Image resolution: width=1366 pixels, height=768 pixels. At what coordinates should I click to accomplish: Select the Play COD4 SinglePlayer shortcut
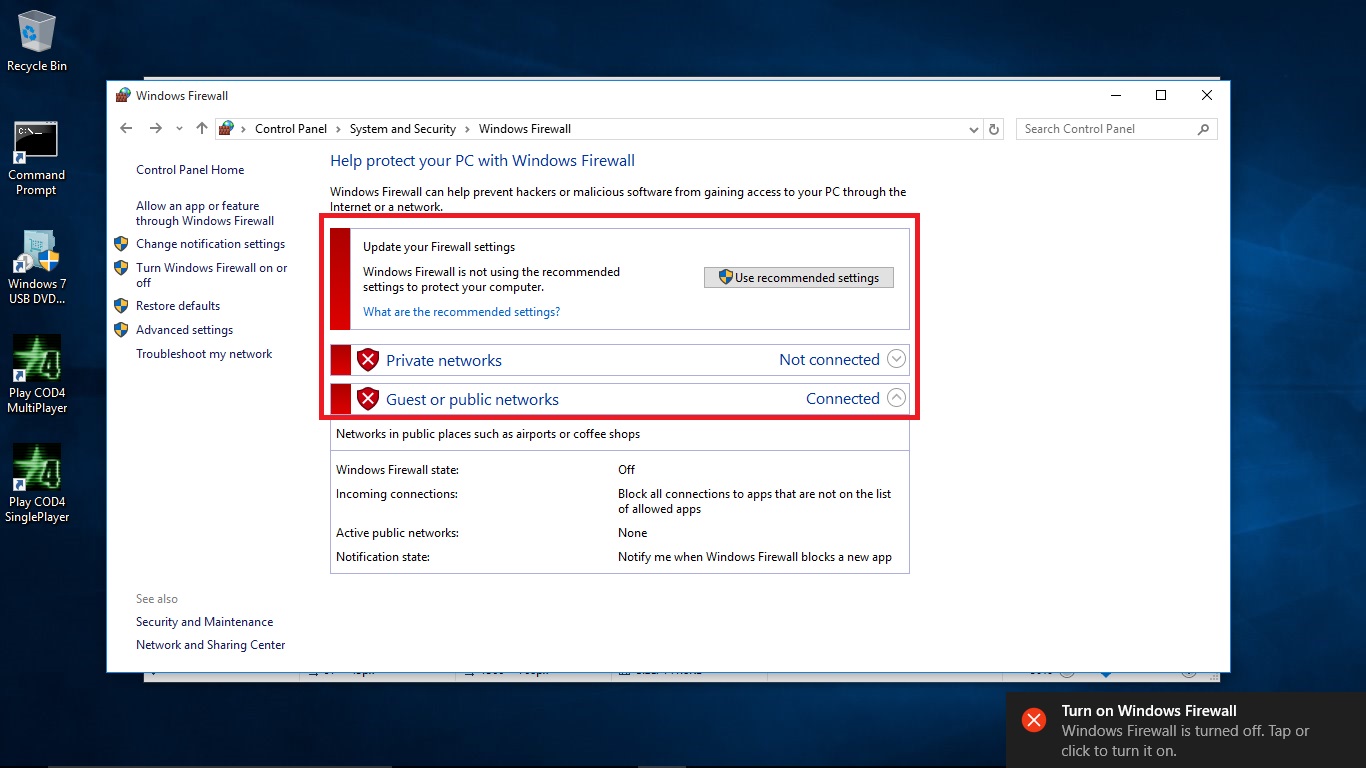point(37,484)
